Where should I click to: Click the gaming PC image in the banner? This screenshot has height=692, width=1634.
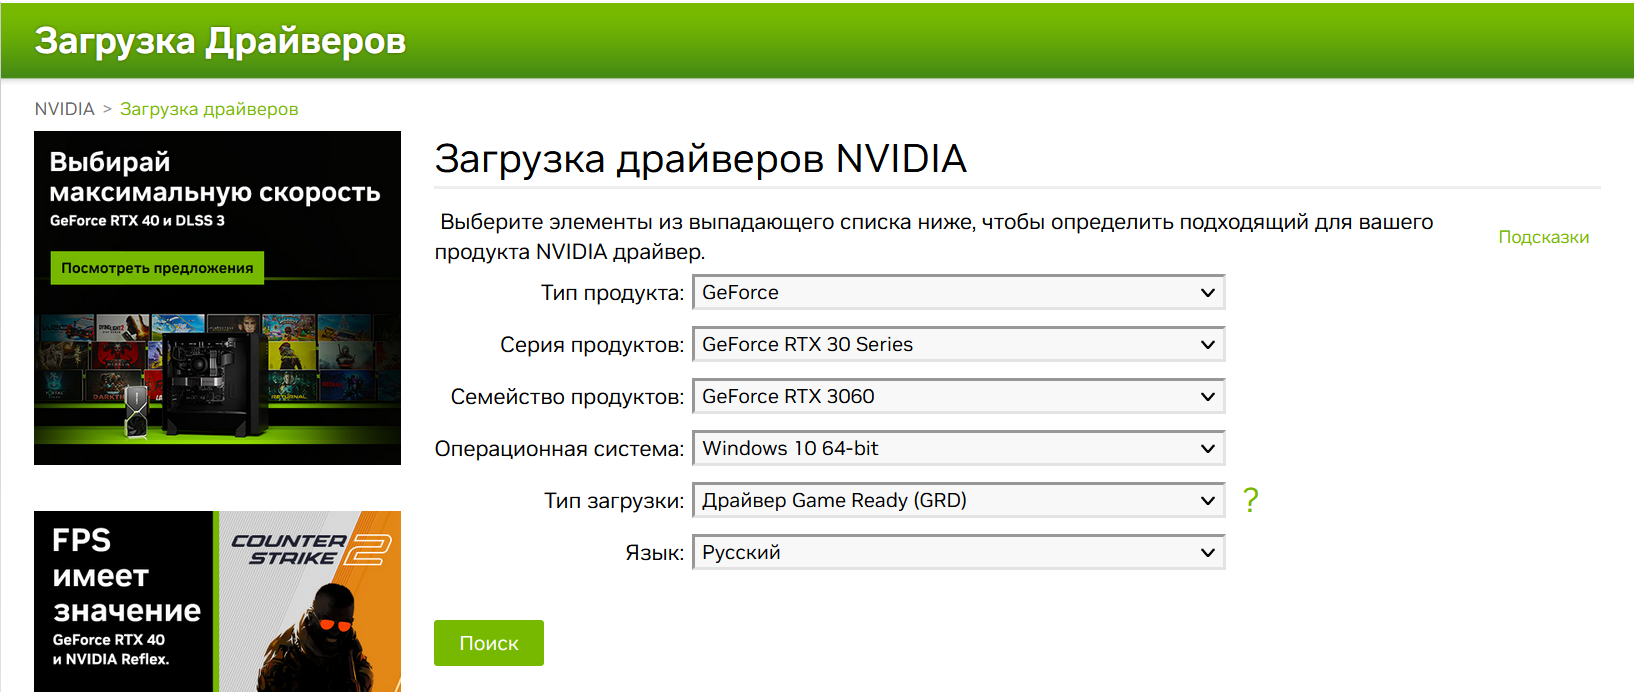(x=215, y=385)
